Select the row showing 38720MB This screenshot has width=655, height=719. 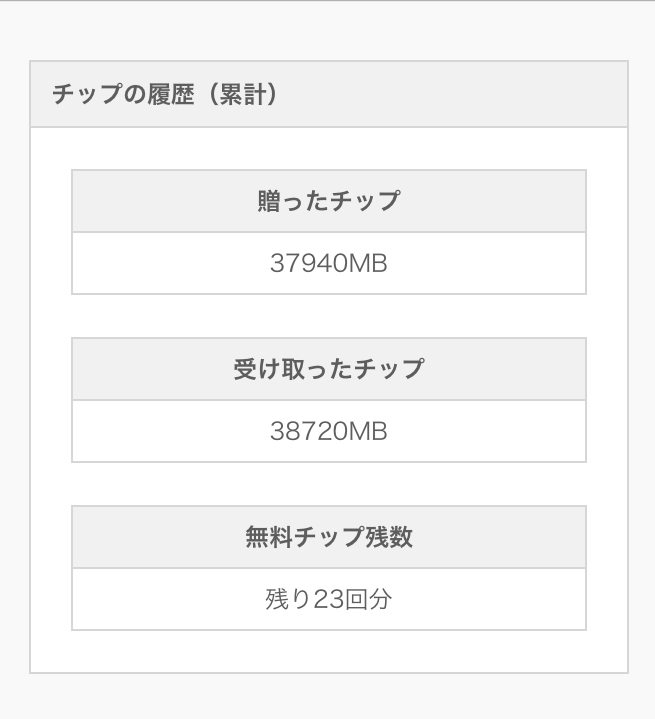[x=328, y=432]
